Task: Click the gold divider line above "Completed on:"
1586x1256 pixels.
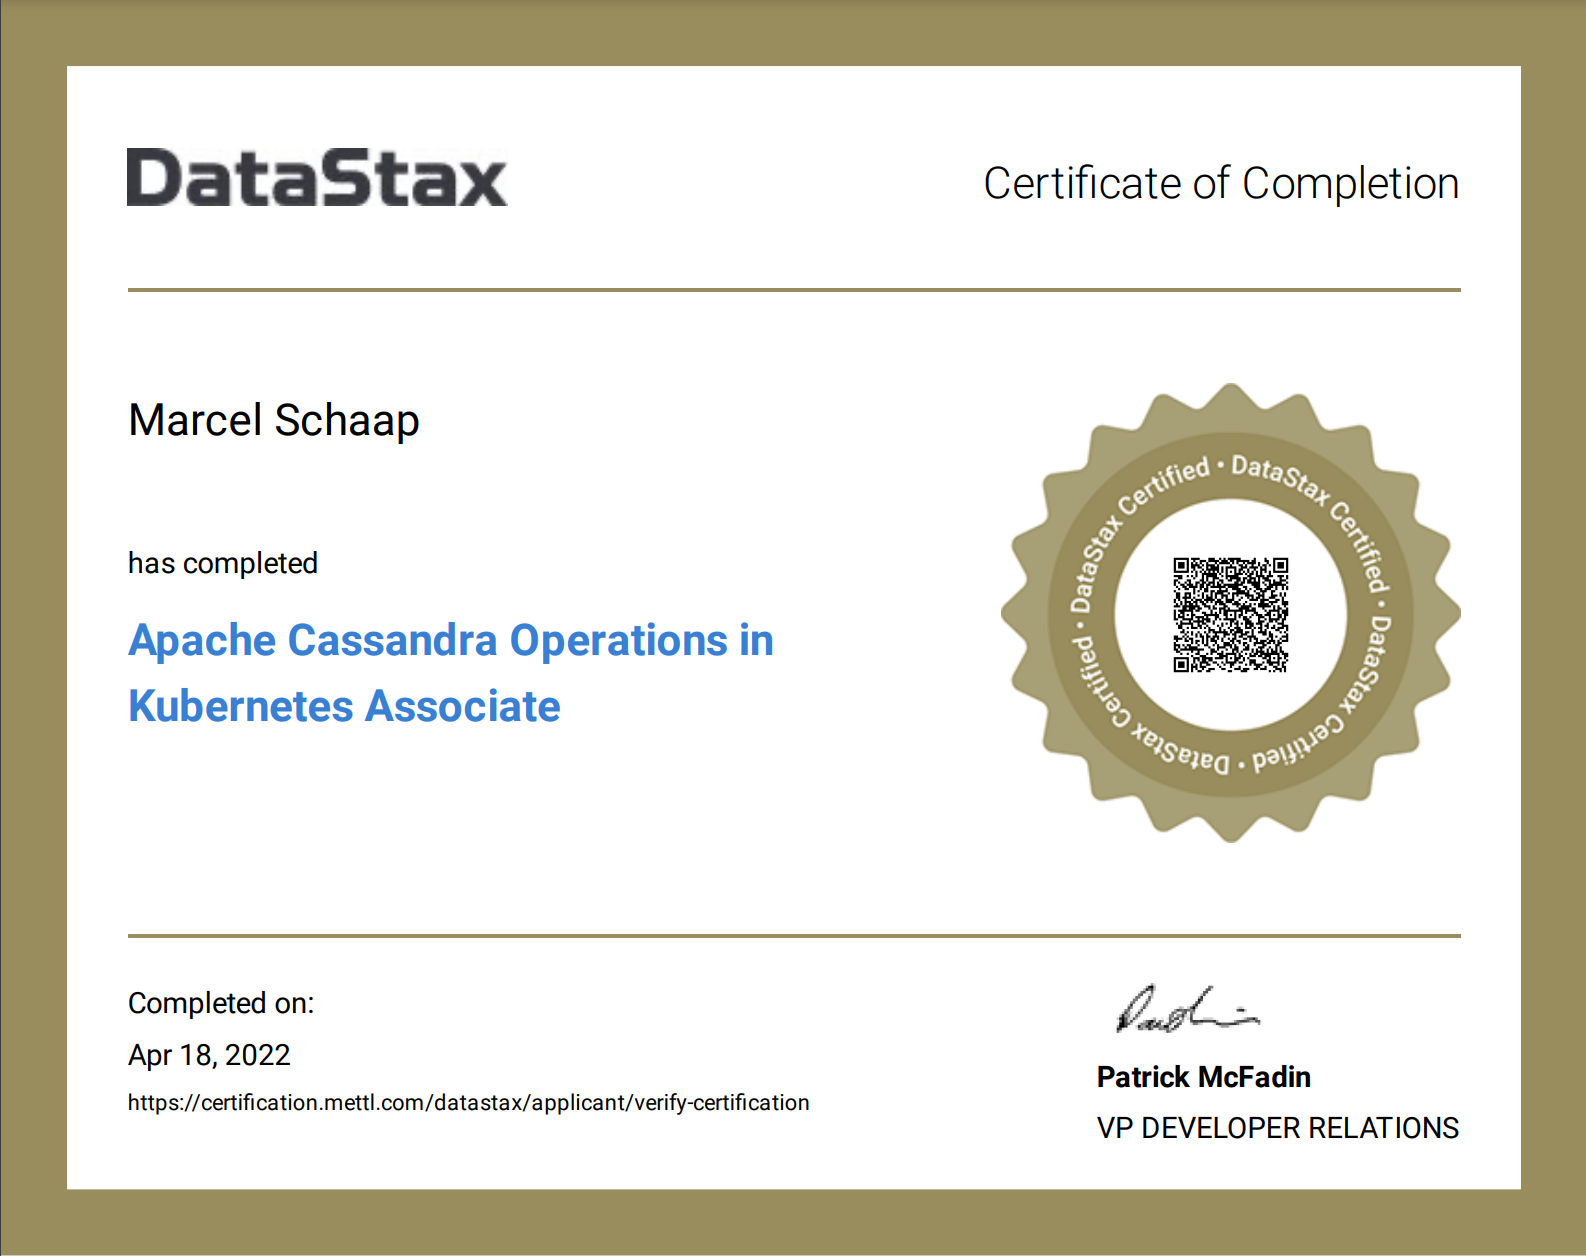Action: click(x=793, y=936)
